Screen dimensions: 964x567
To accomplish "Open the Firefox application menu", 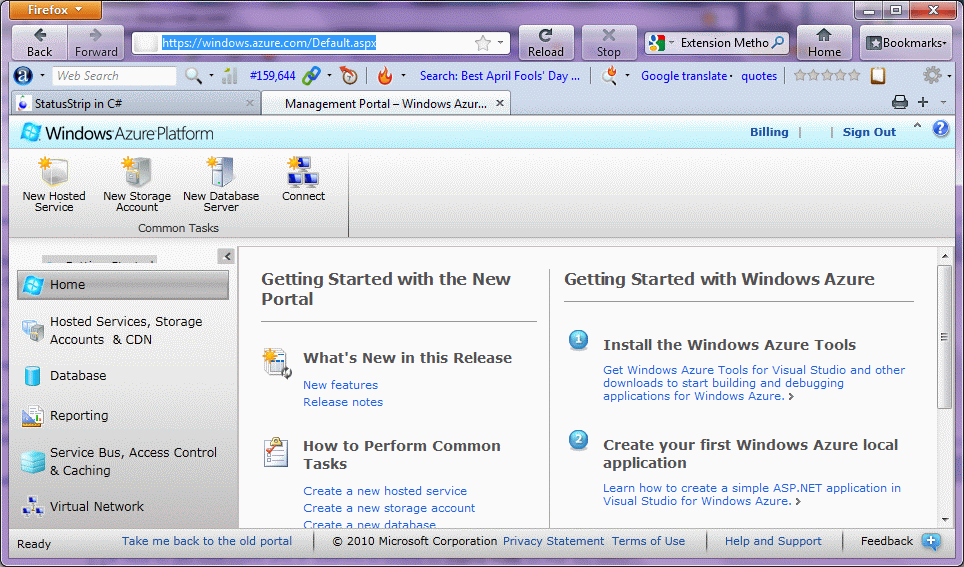I will coord(55,10).
